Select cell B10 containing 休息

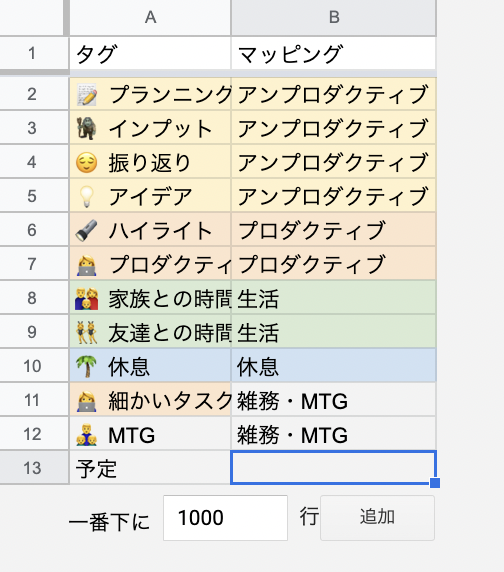pyautogui.click(x=334, y=366)
